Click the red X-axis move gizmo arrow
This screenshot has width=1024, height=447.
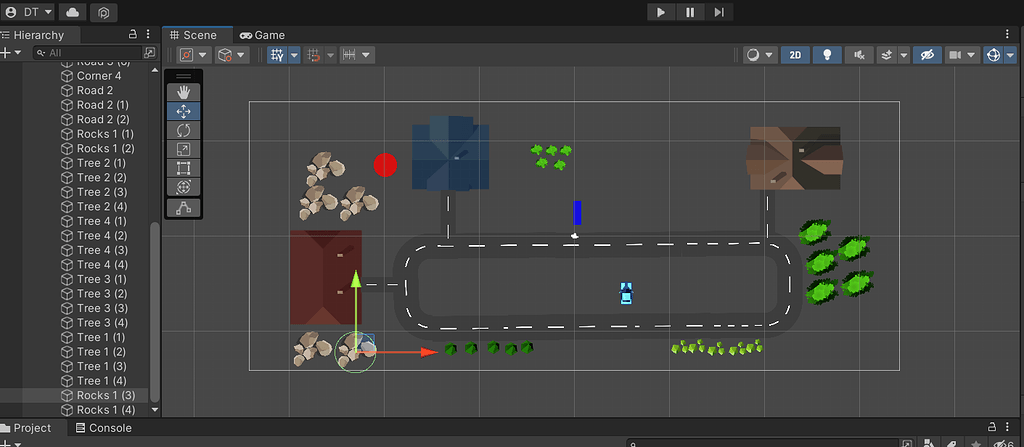pos(429,352)
